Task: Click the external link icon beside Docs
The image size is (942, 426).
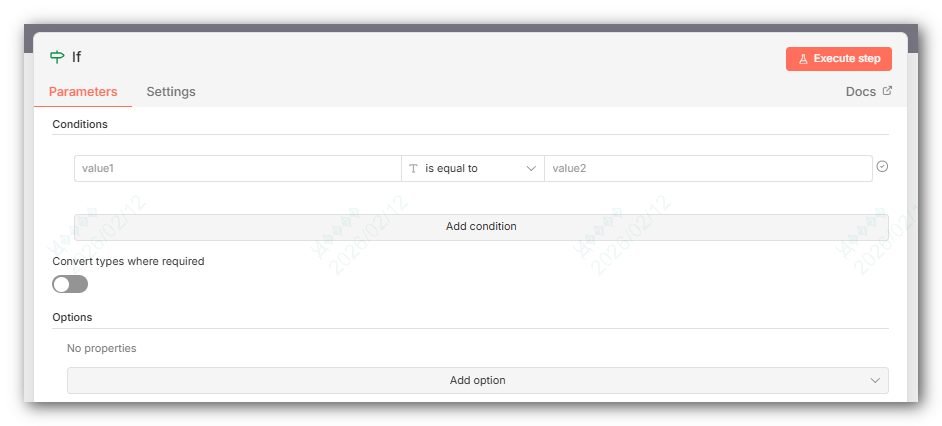Action: pyautogui.click(x=887, y=91)
